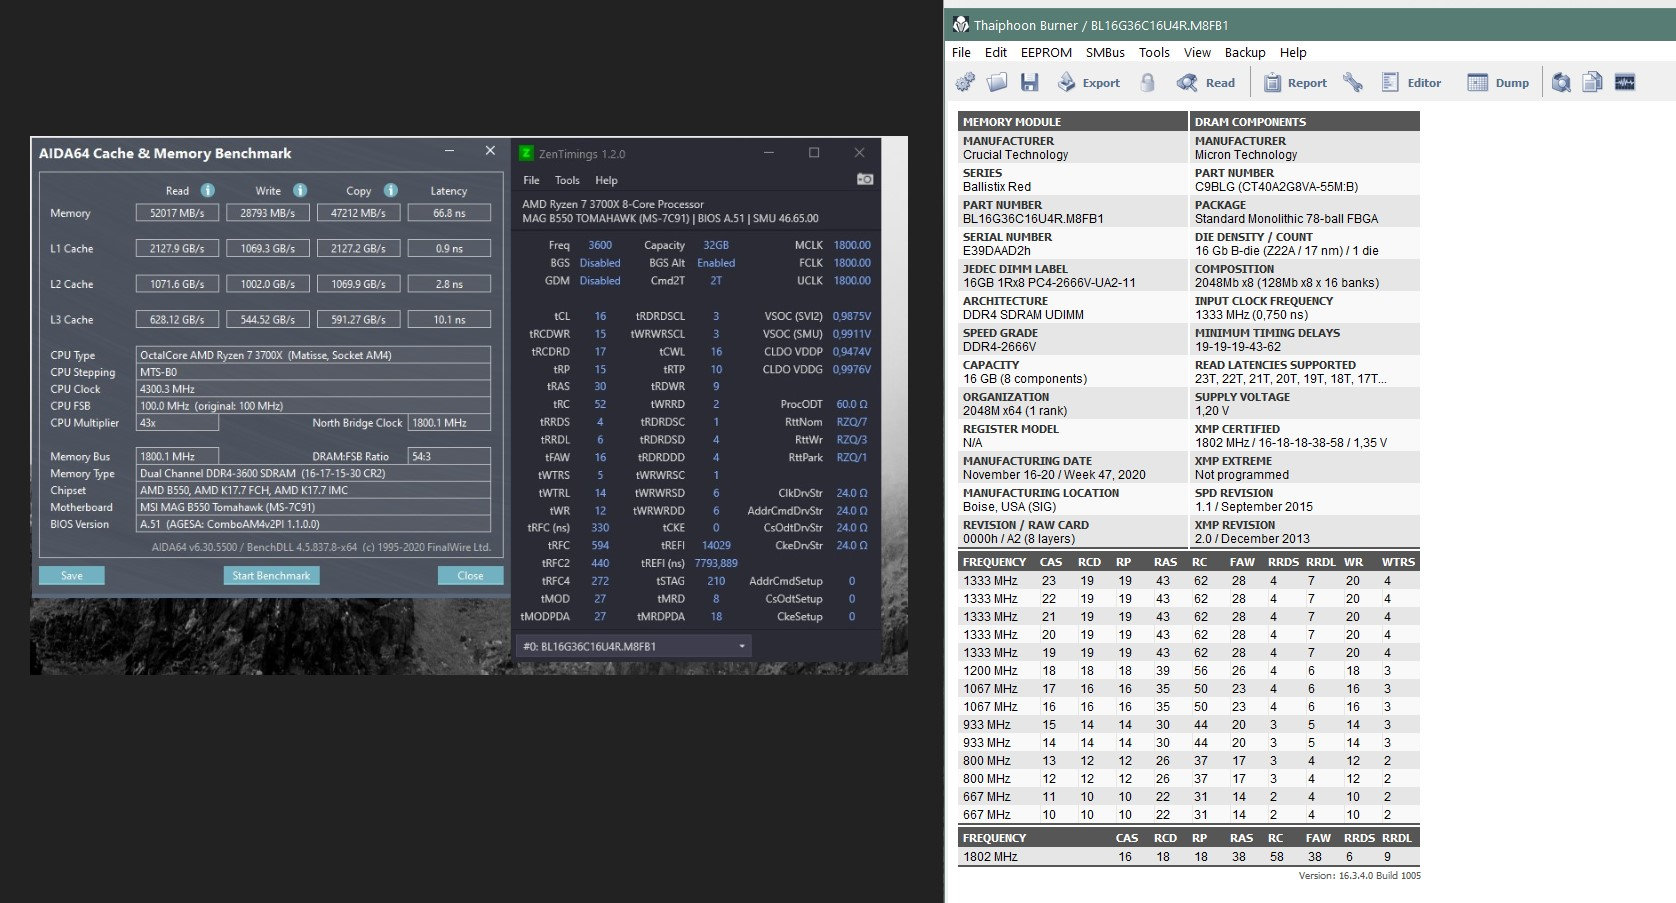Click the ZenTimings camera screenshot icon

[865, 180]
